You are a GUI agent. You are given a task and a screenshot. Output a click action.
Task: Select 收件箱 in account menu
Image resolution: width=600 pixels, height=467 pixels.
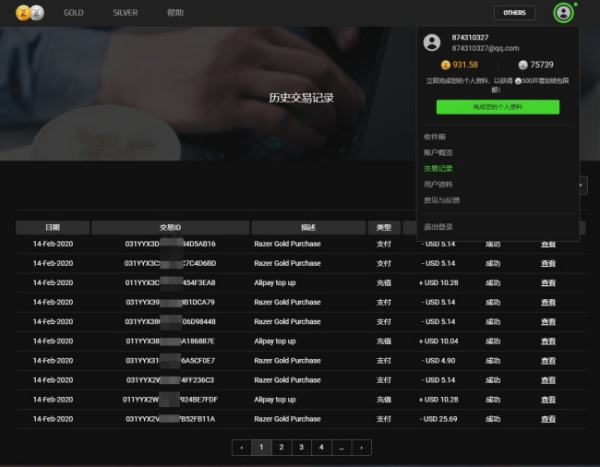[434, 137]
